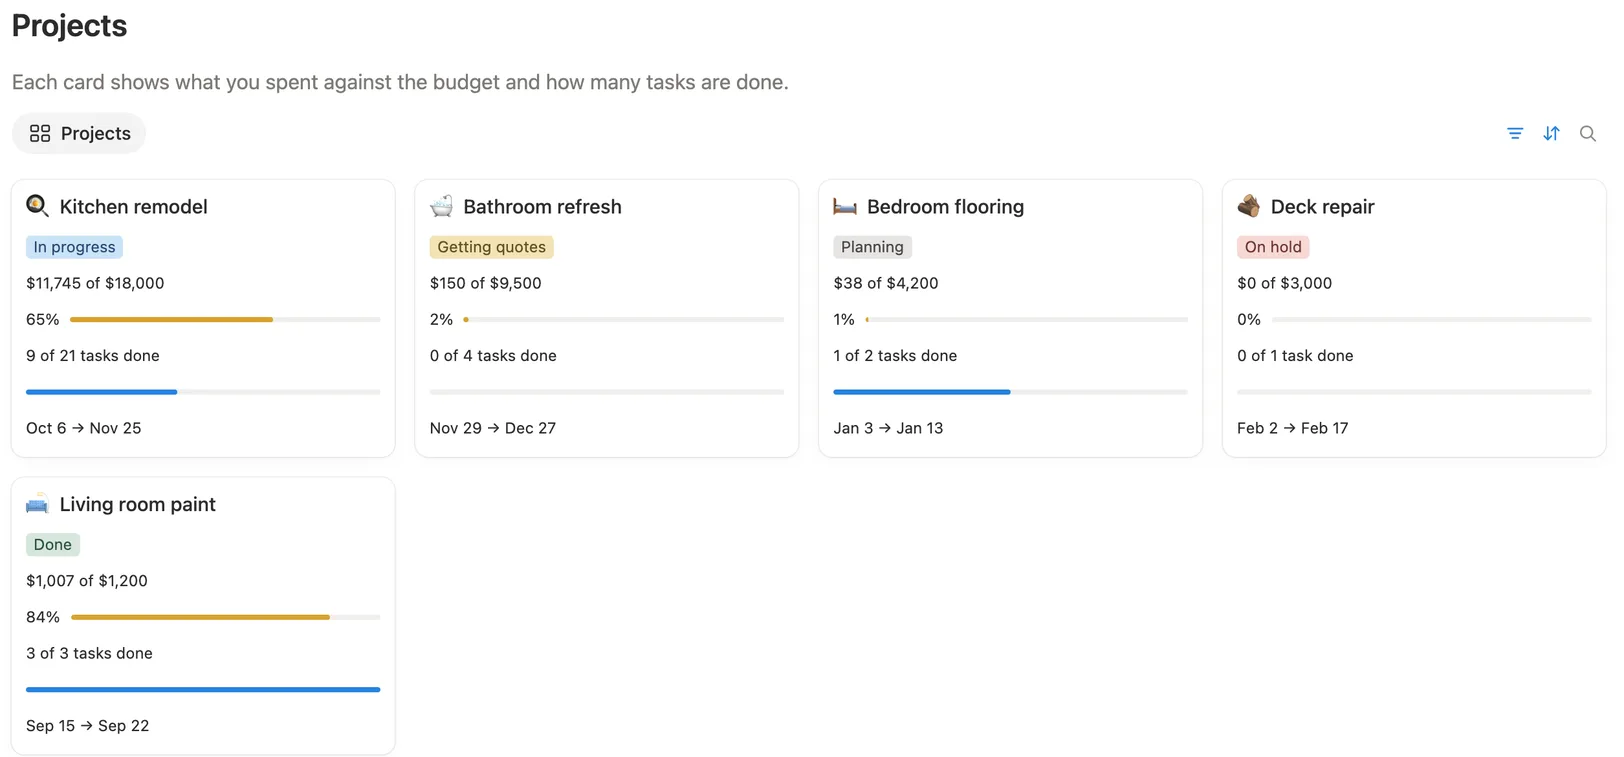1624x757 pixels.
Task: Click the "Oct 6 → Nov 25" date range
Action: coord(84,428)
